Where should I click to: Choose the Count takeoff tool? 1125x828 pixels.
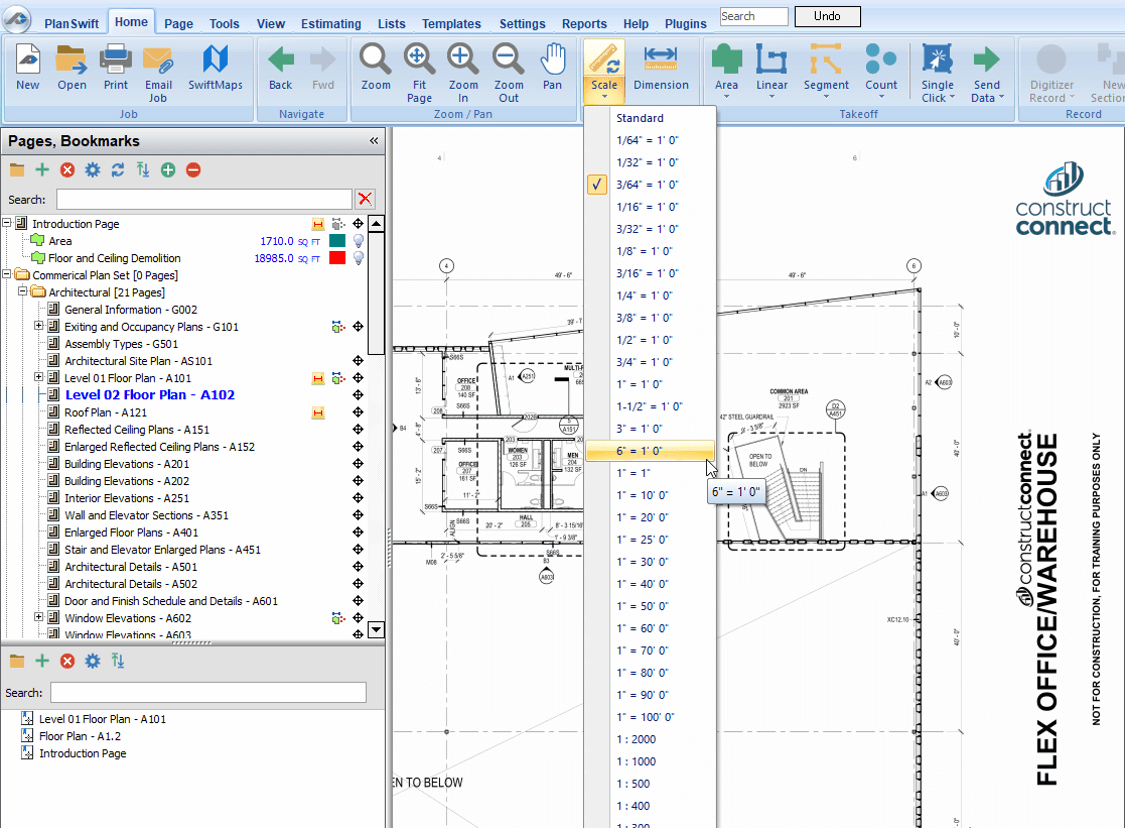[x=881, y=60]
